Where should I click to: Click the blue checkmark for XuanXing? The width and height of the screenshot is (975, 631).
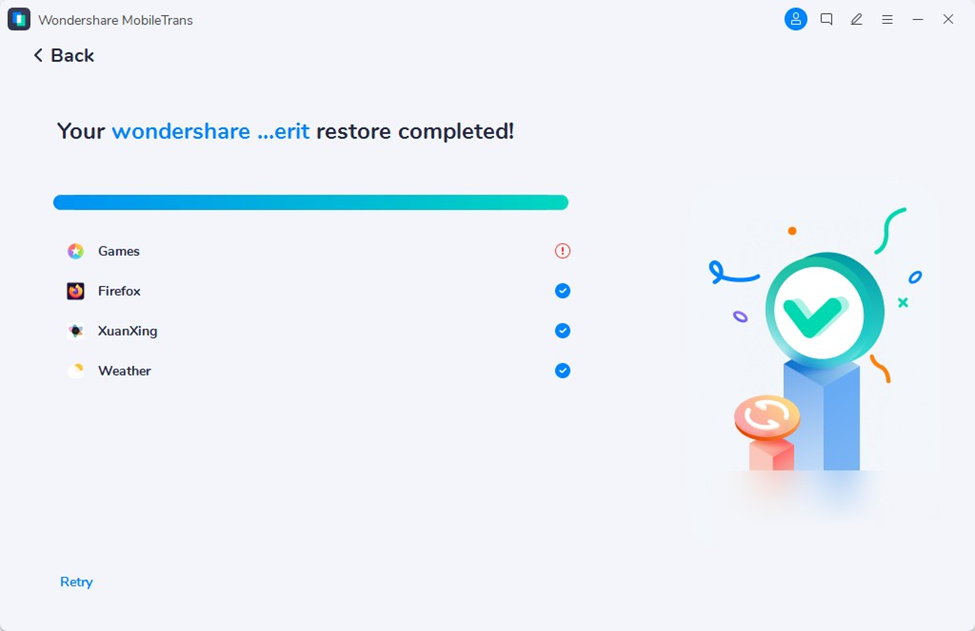tap(563, 331)
